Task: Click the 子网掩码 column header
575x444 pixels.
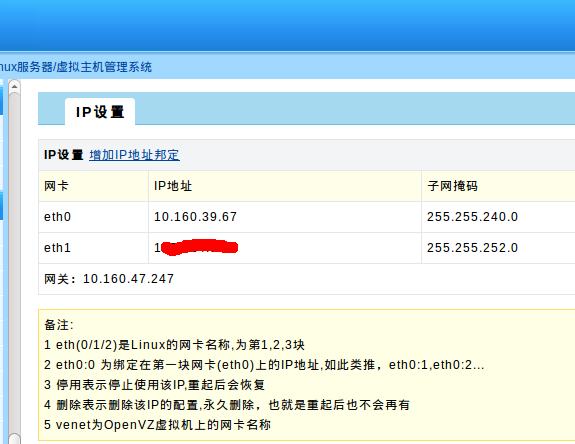Action: [x=498, y=186]
